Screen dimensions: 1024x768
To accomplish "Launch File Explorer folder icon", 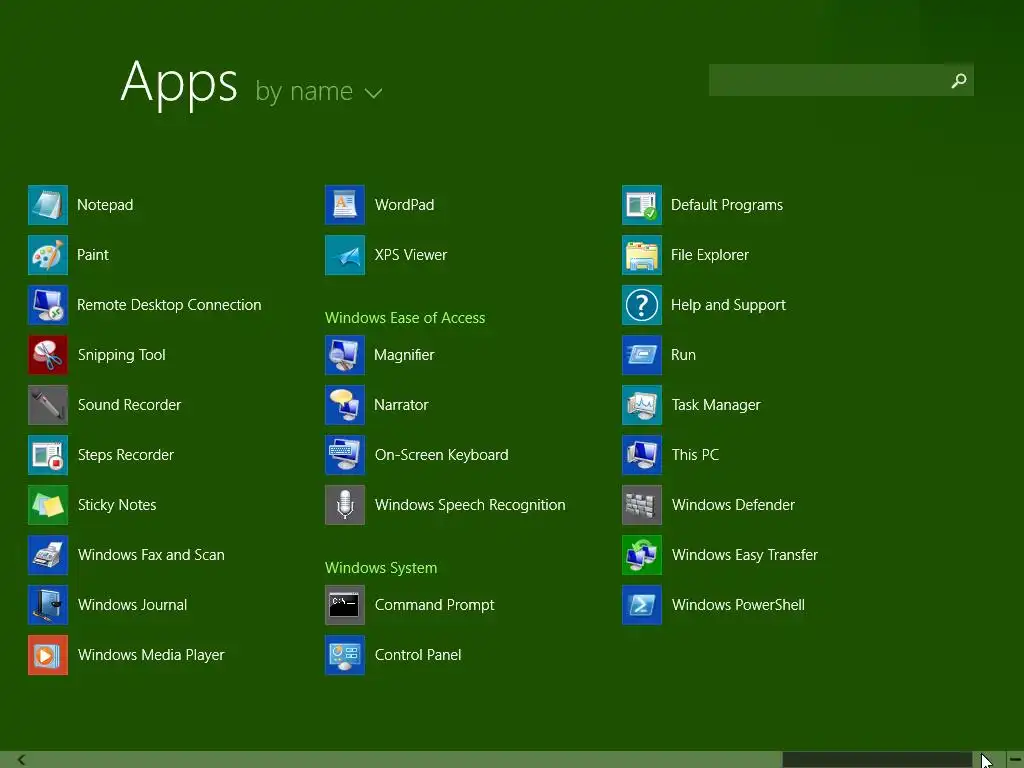I will coord(642,255).
